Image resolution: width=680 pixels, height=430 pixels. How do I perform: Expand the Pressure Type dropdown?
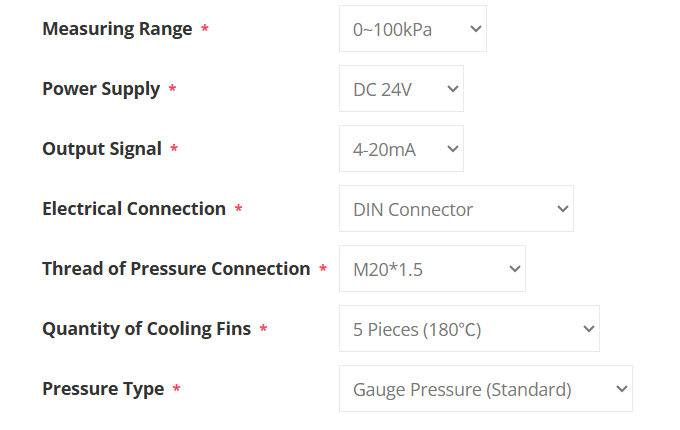tap(485, 389)
